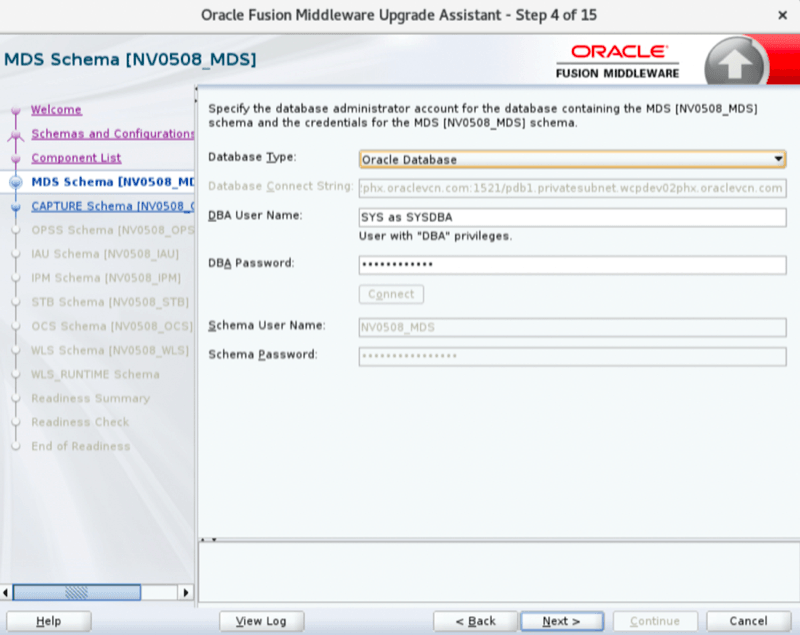Click the OCS Schema step text
Viewport: 800px width, 635px height.
(112, 326)
